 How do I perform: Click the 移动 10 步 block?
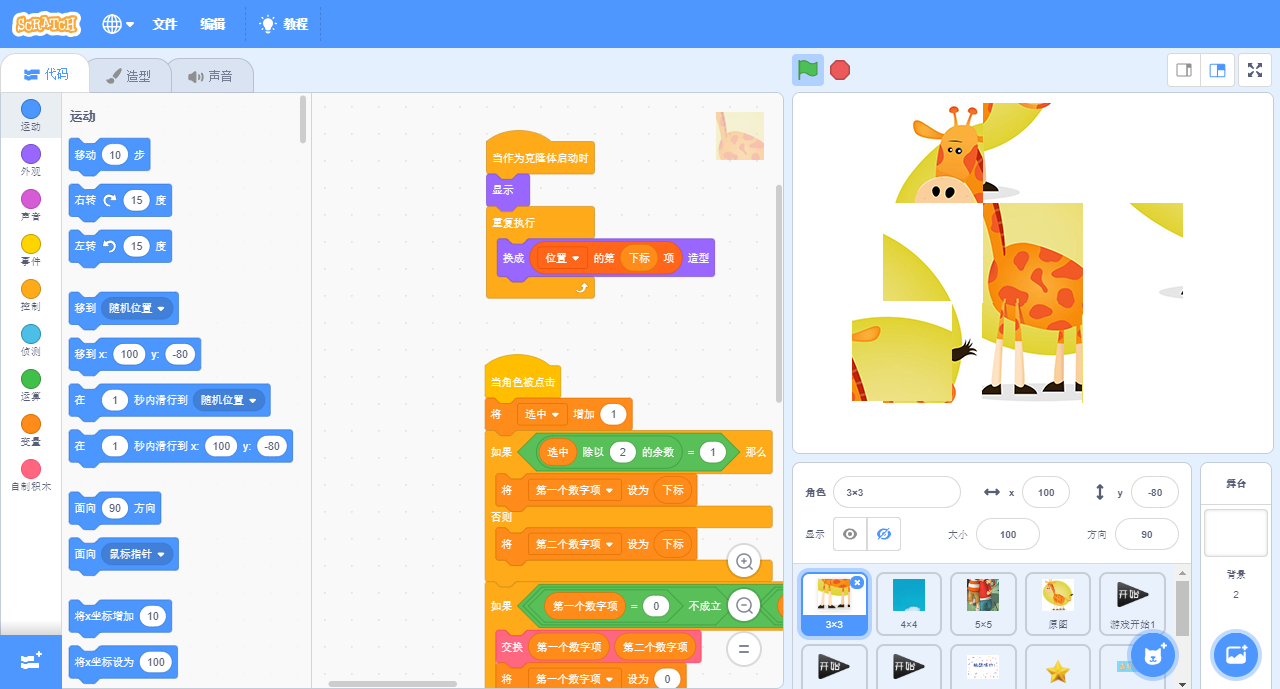pos(109,155)
